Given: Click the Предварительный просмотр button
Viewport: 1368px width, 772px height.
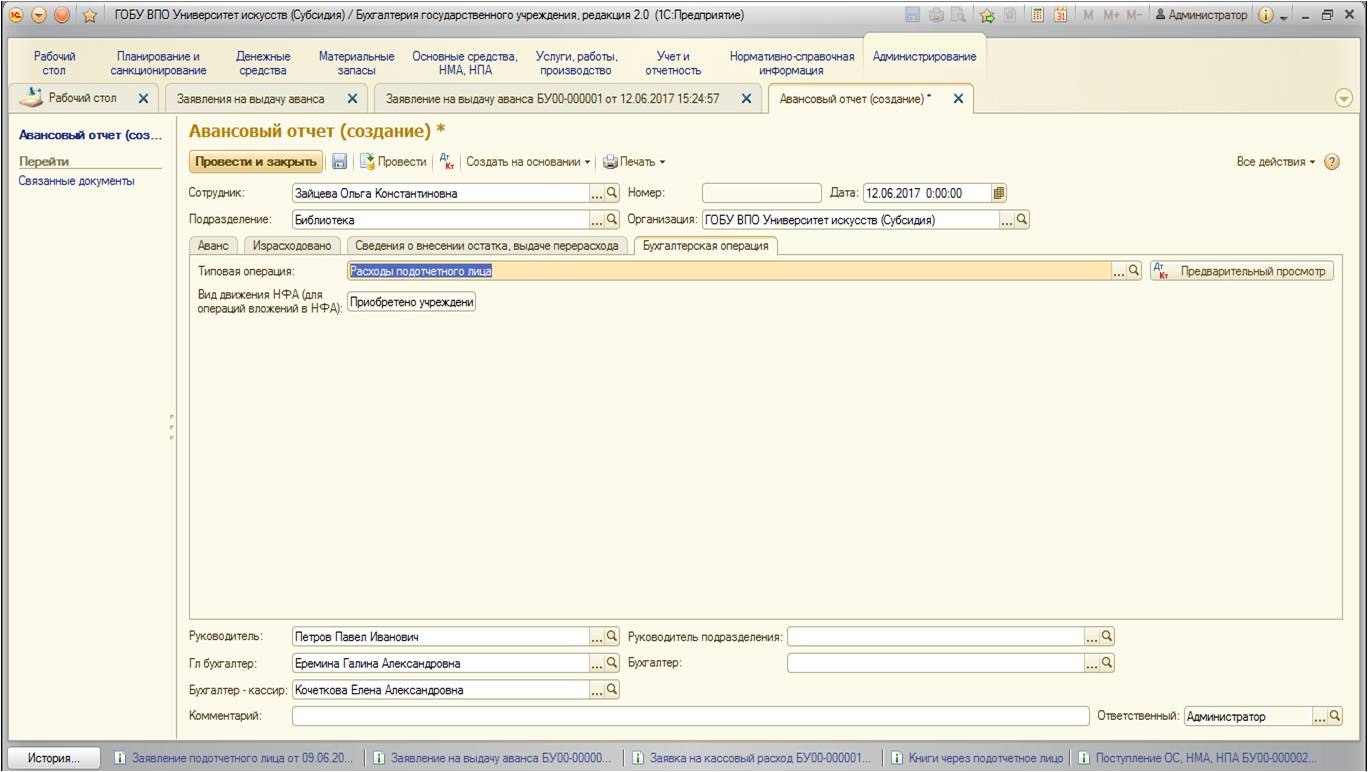Looking at the screenshot, I should point(1242,270).
